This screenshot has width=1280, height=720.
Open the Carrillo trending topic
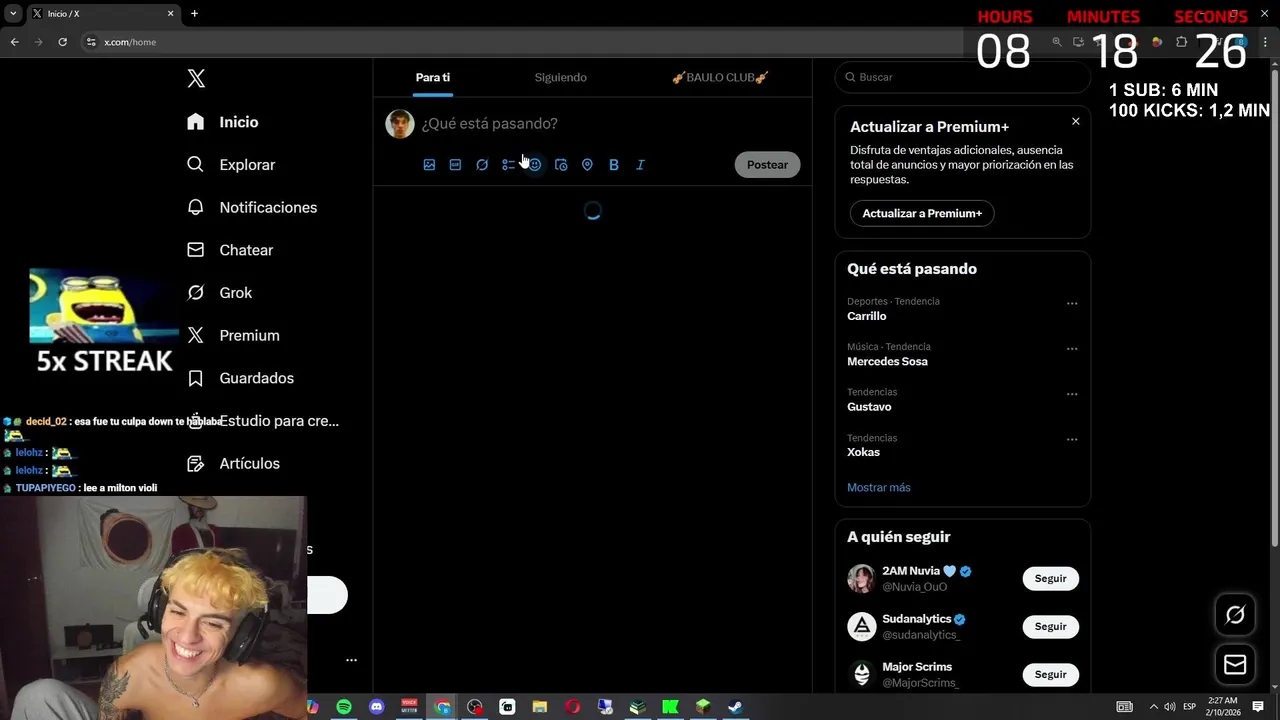(x=866, y=316)
